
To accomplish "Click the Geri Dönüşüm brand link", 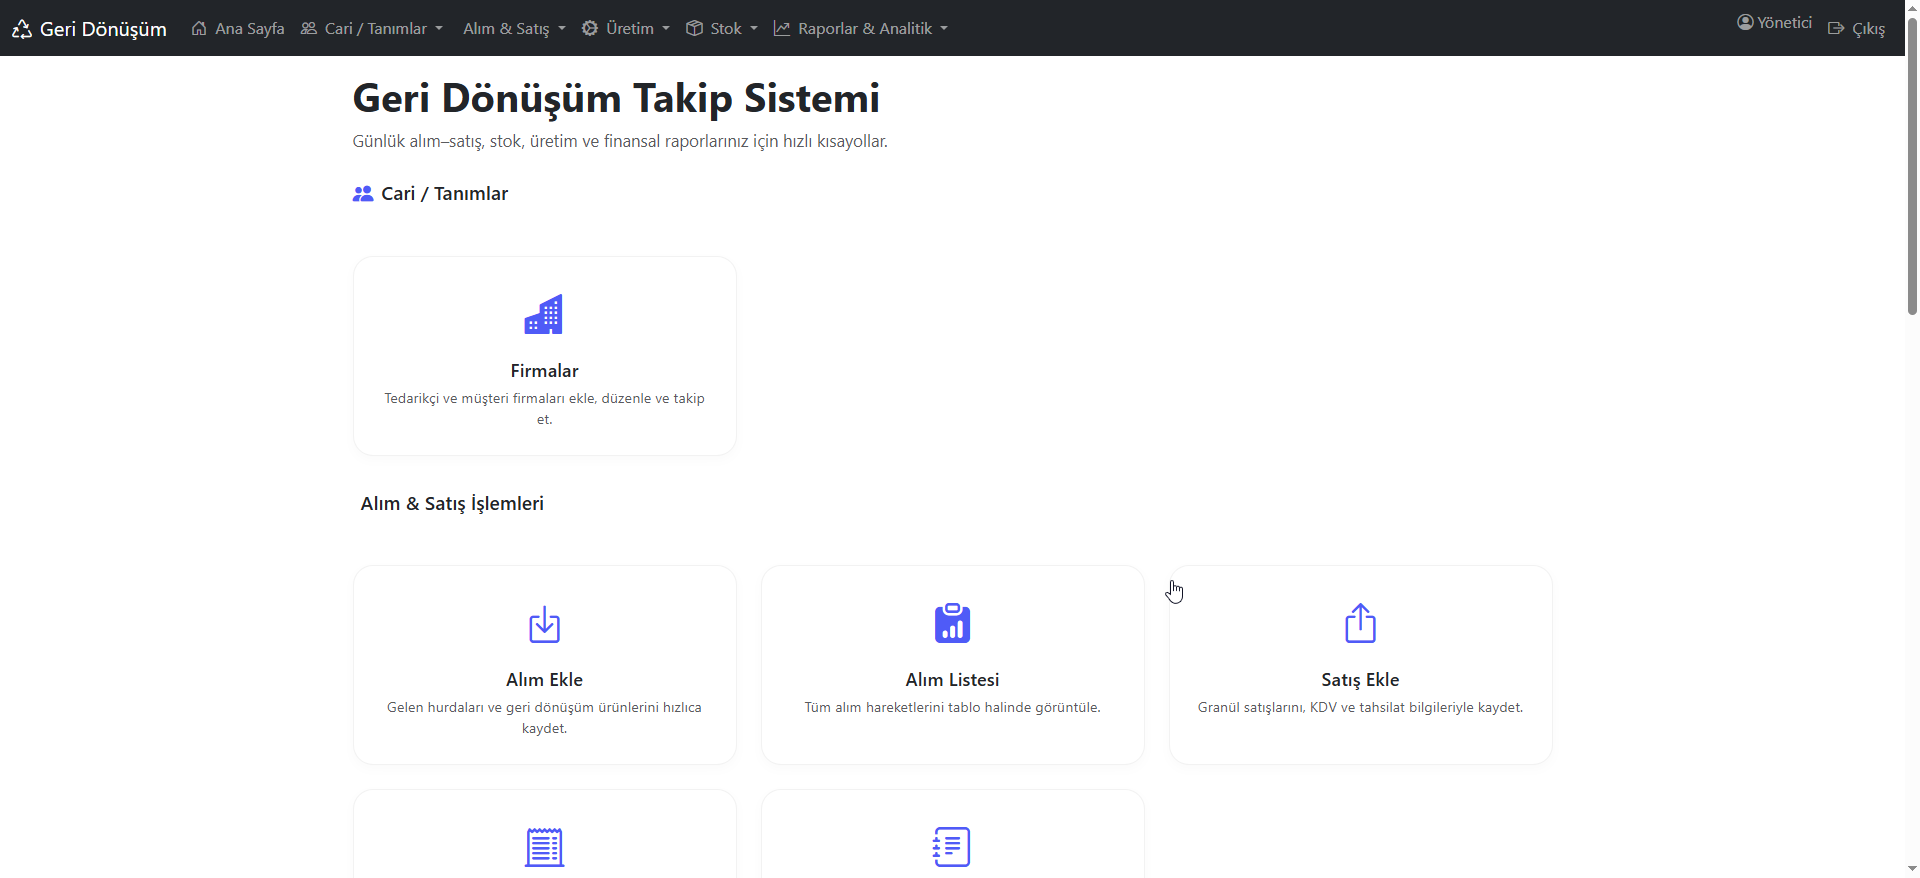I will pyautogui.click(x=90, y=29).
